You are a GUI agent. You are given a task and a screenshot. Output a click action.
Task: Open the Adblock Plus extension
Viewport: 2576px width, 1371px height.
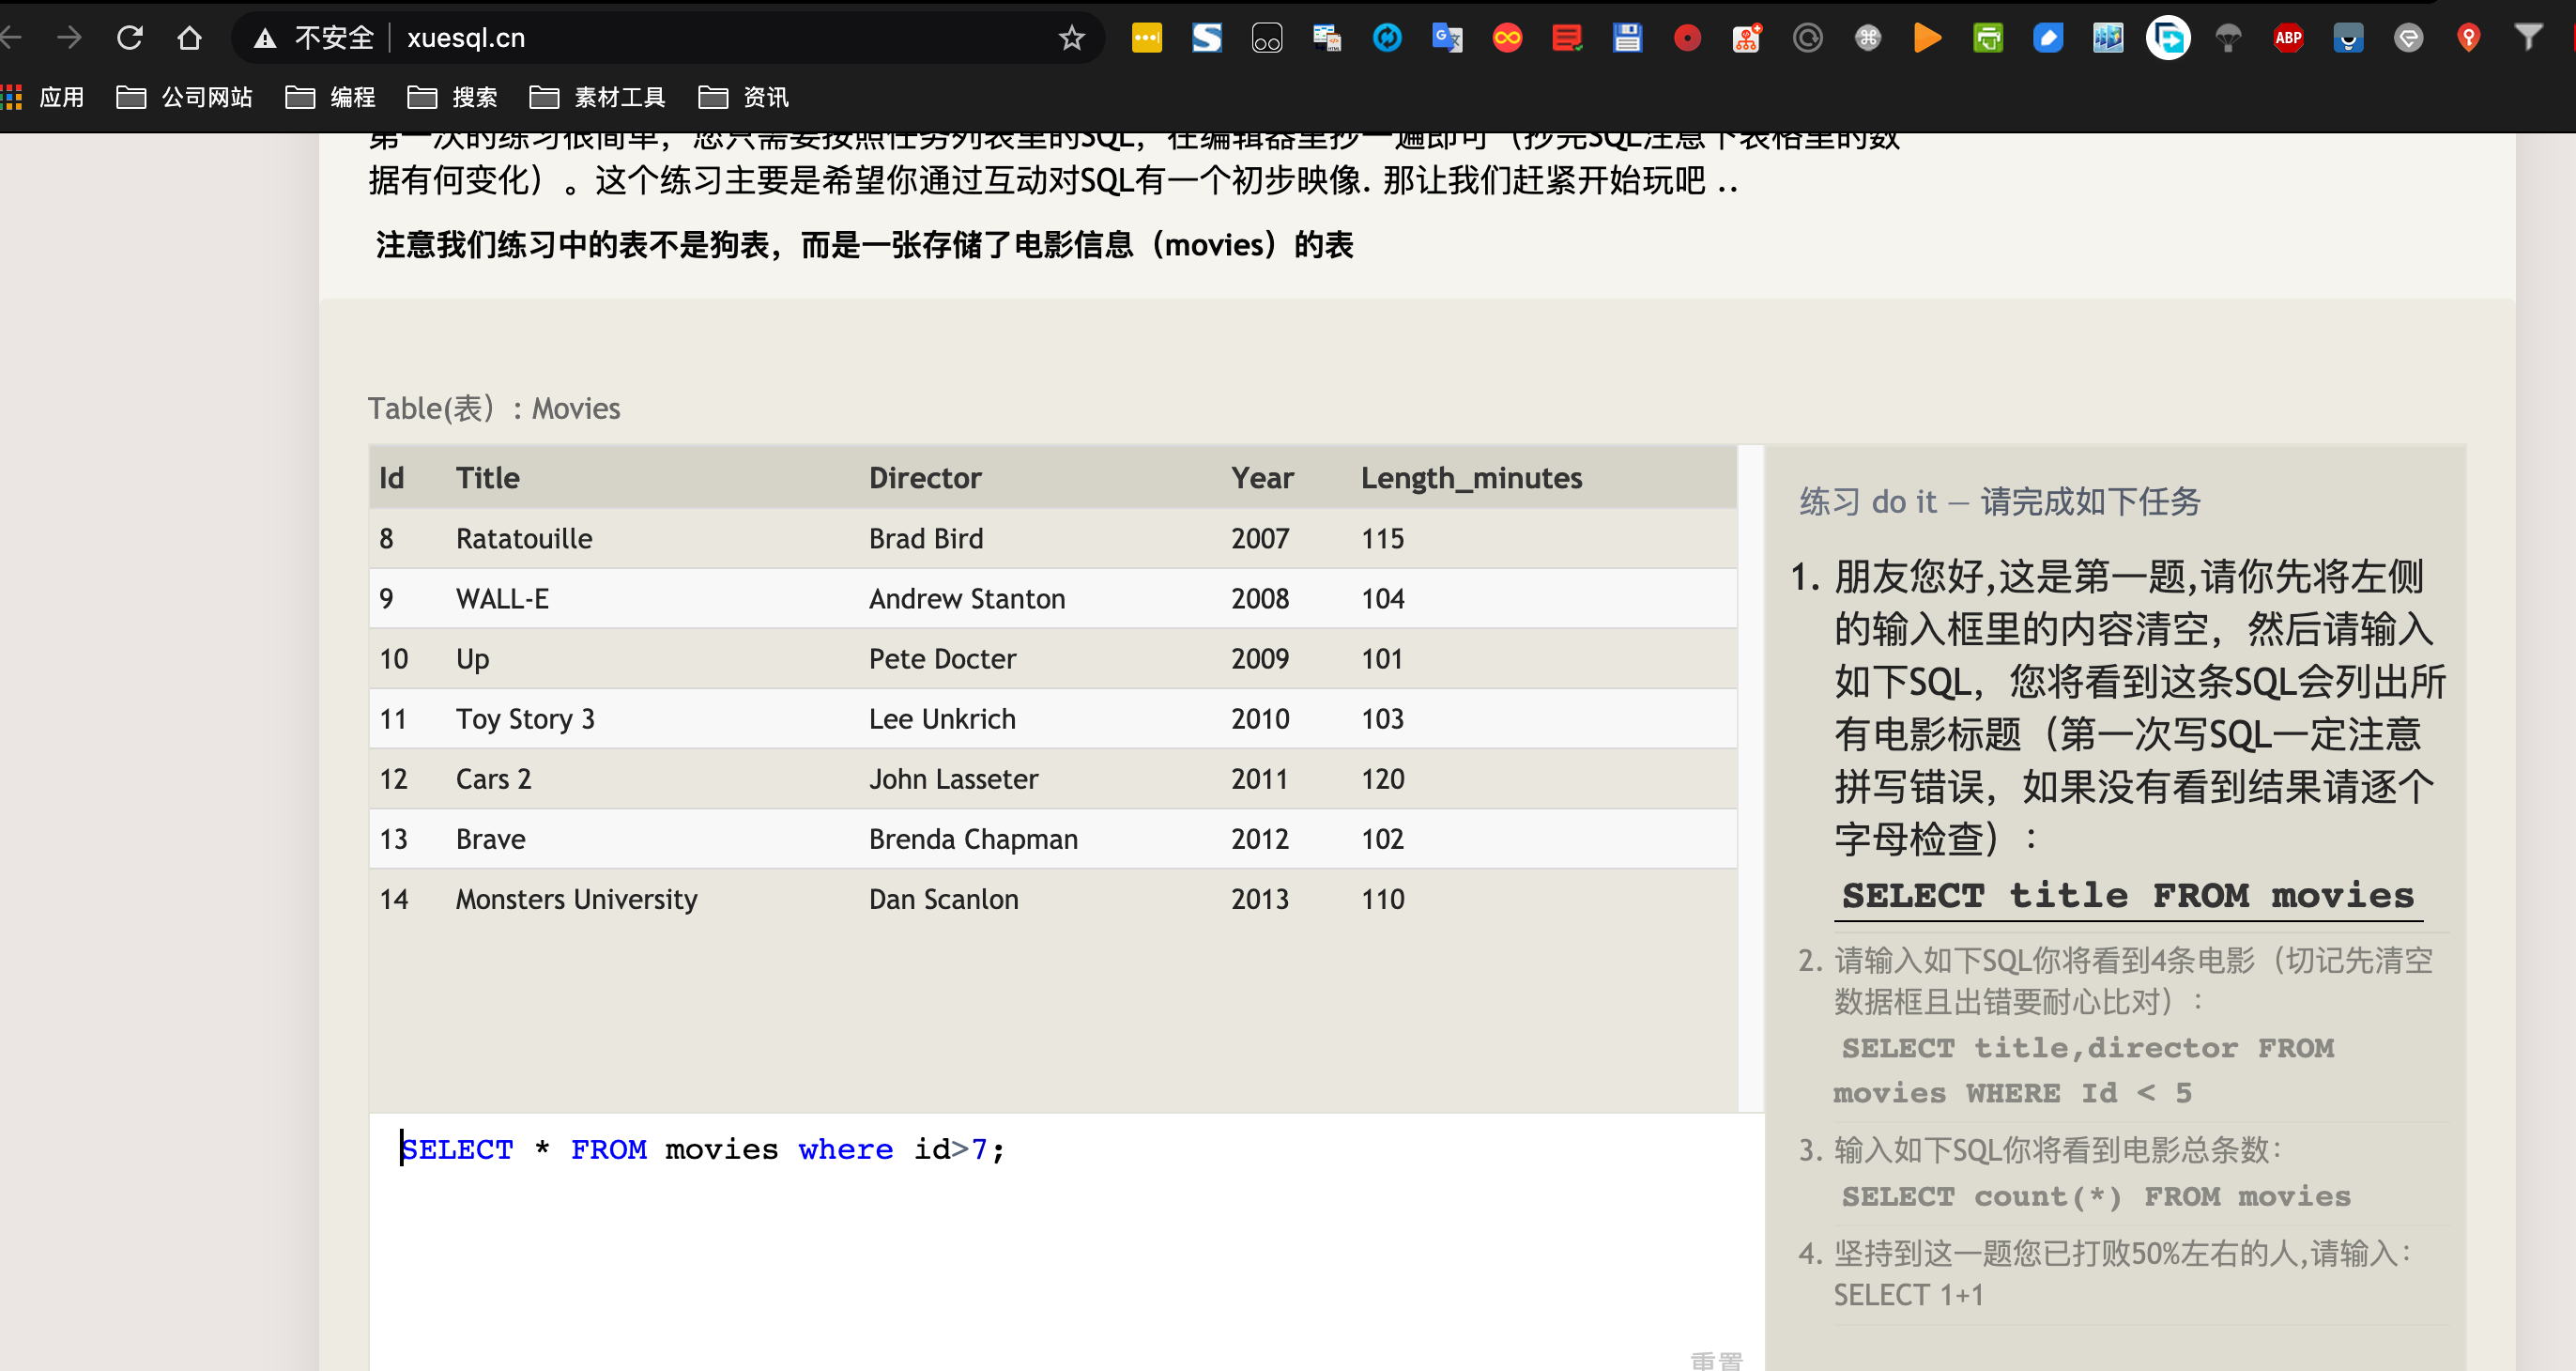click(2288, 38)
